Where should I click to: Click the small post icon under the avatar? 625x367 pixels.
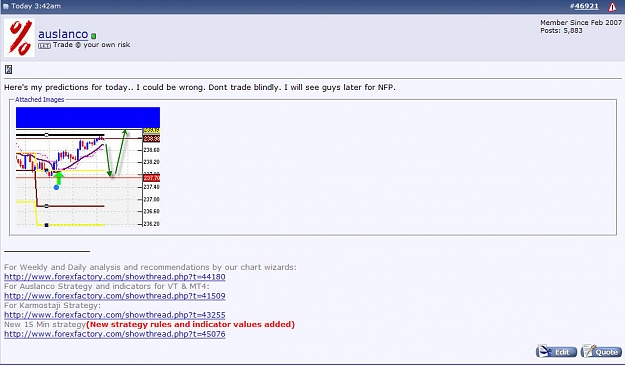click(x=8, y=70)
